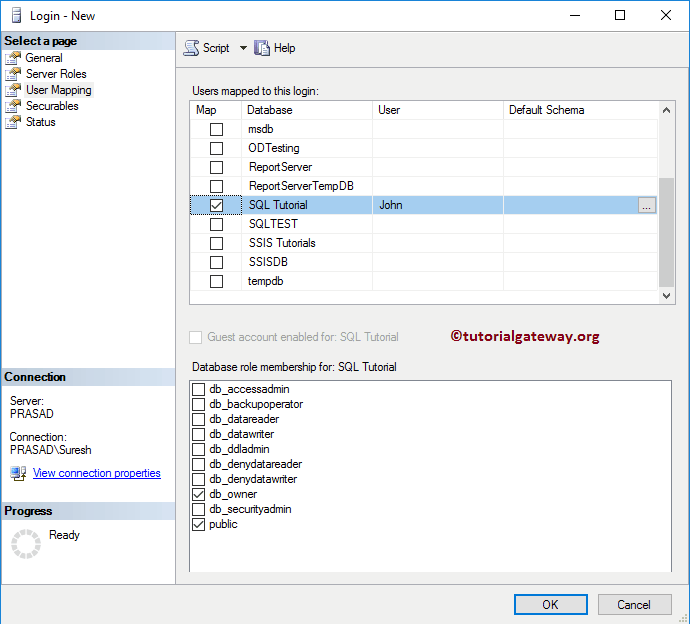Screen dimensions: 690x624
Task: Confirm with the OK button
Action: tap(551, 604)
